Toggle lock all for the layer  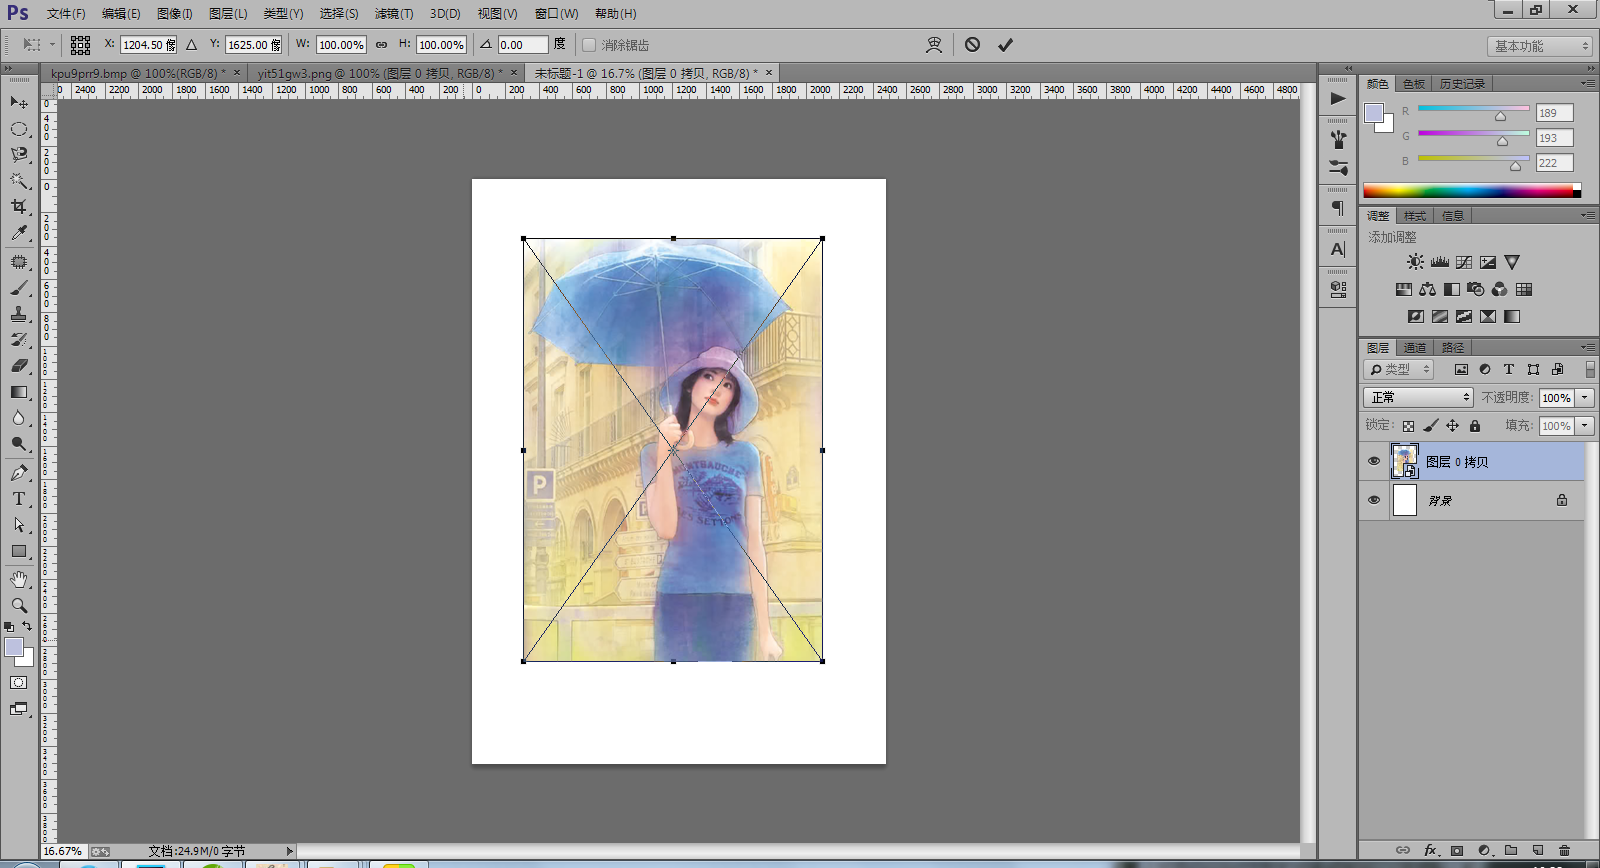point(1475,426)
